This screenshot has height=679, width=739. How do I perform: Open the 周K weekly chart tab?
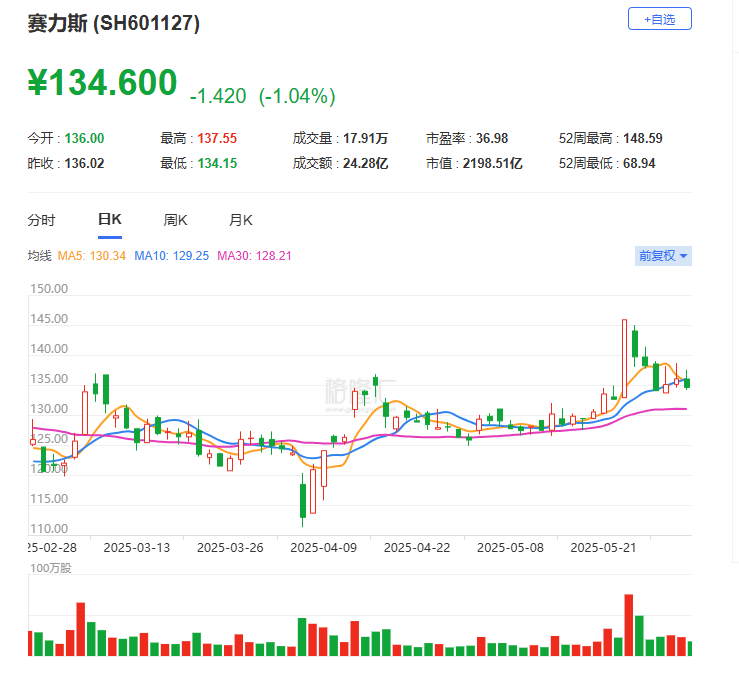(175, 220)
